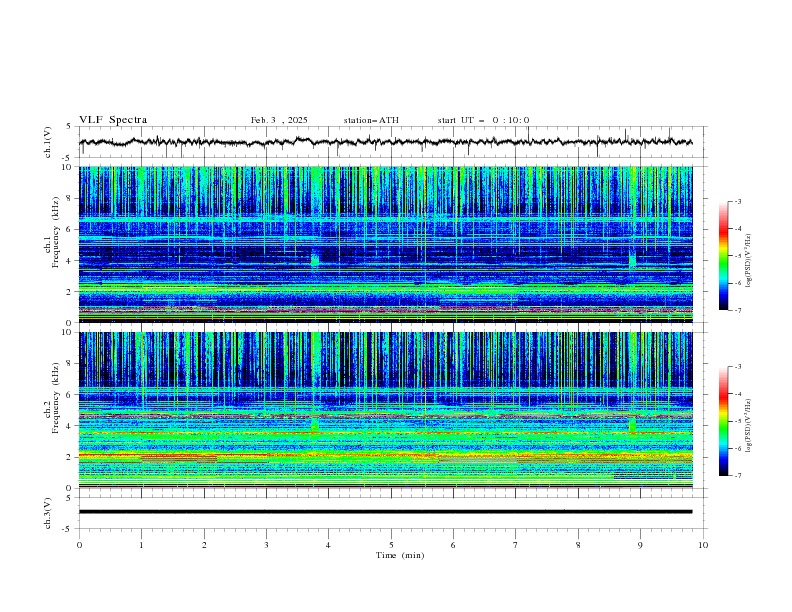Select the 'start UT = 0 :10: 0' text
This screenshot has width=792, height=612.
483,120
